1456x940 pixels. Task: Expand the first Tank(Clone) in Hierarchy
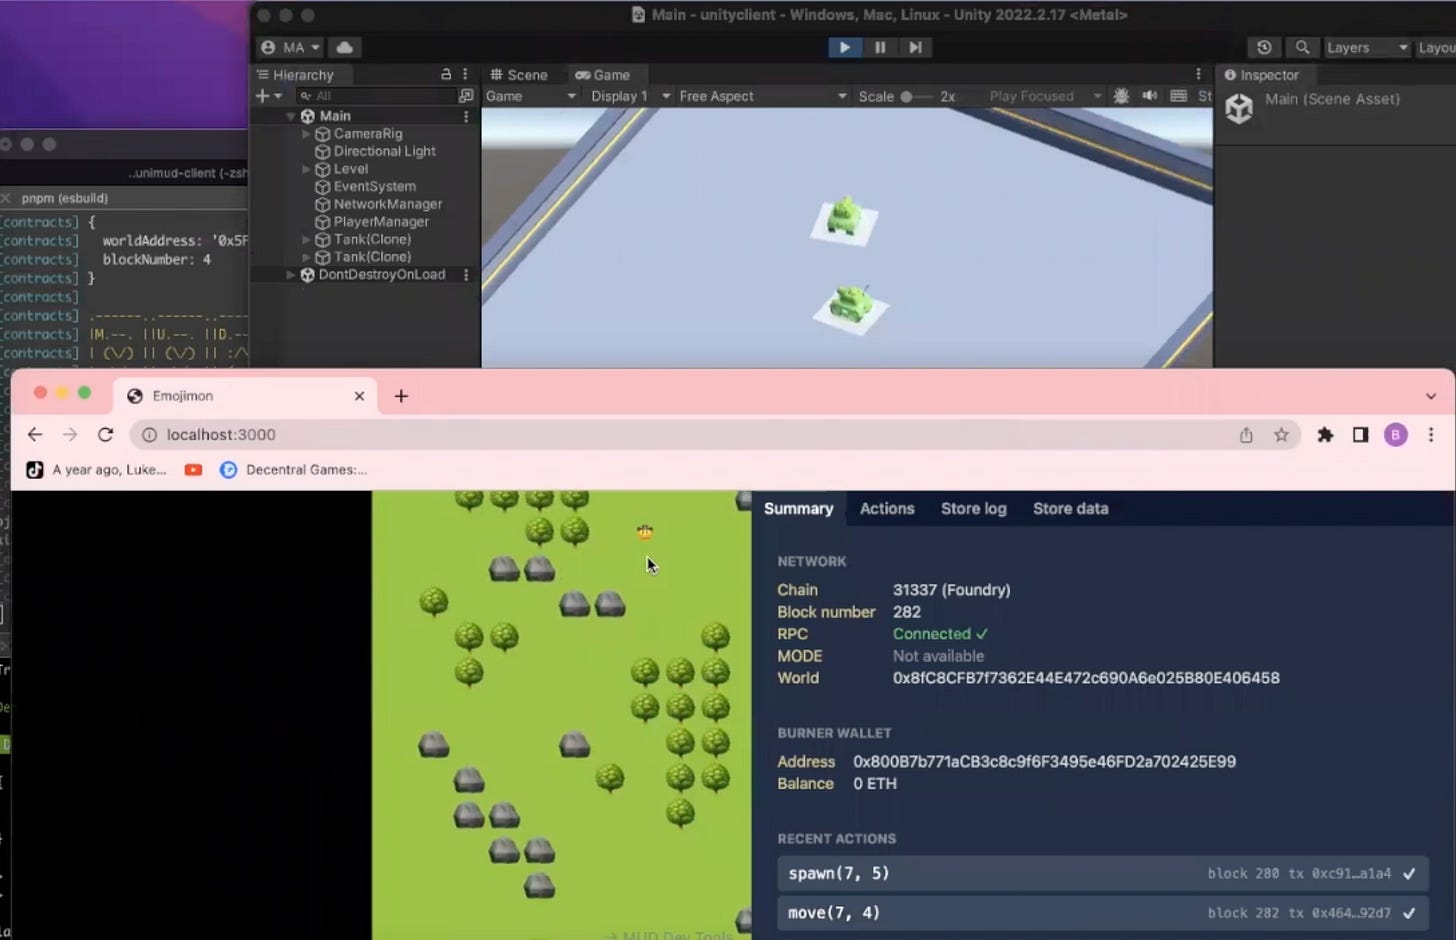point(306,239)
